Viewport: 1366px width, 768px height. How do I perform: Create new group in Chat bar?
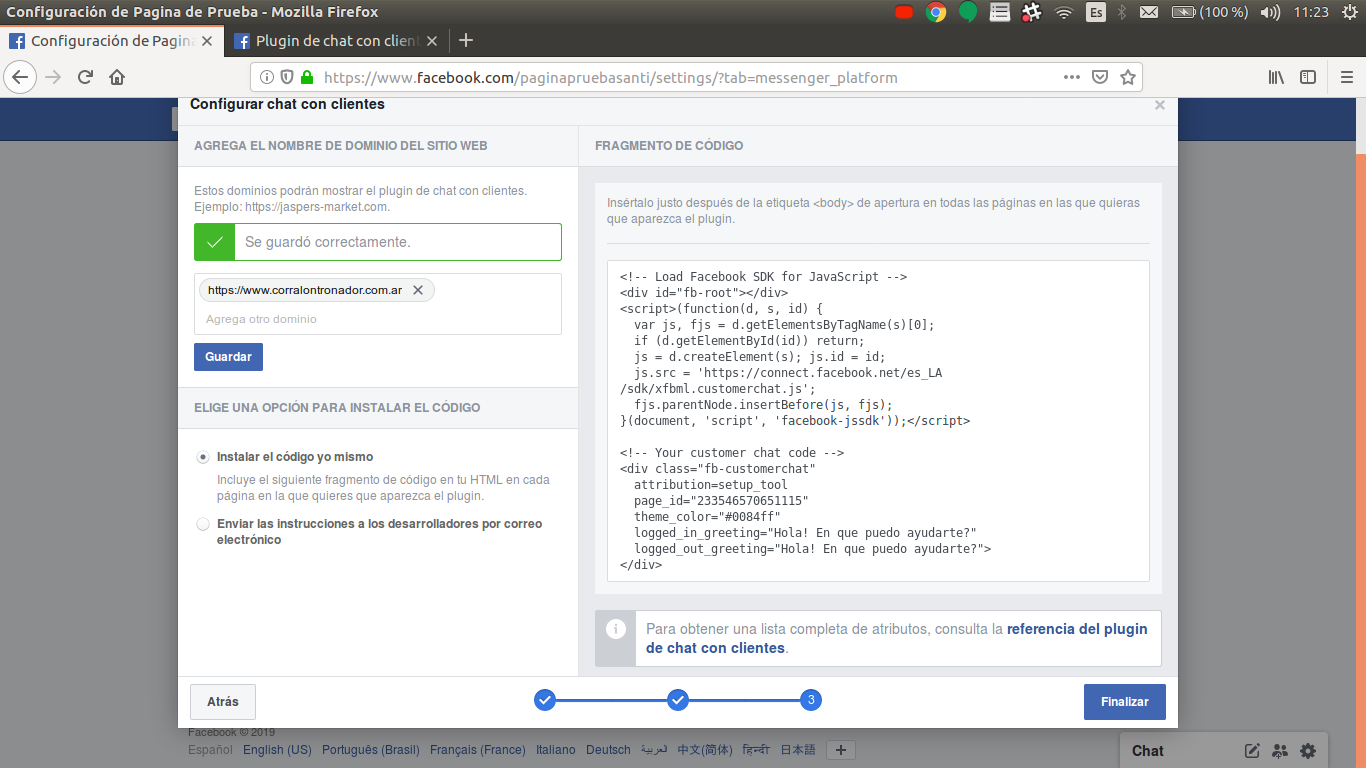1280,751
